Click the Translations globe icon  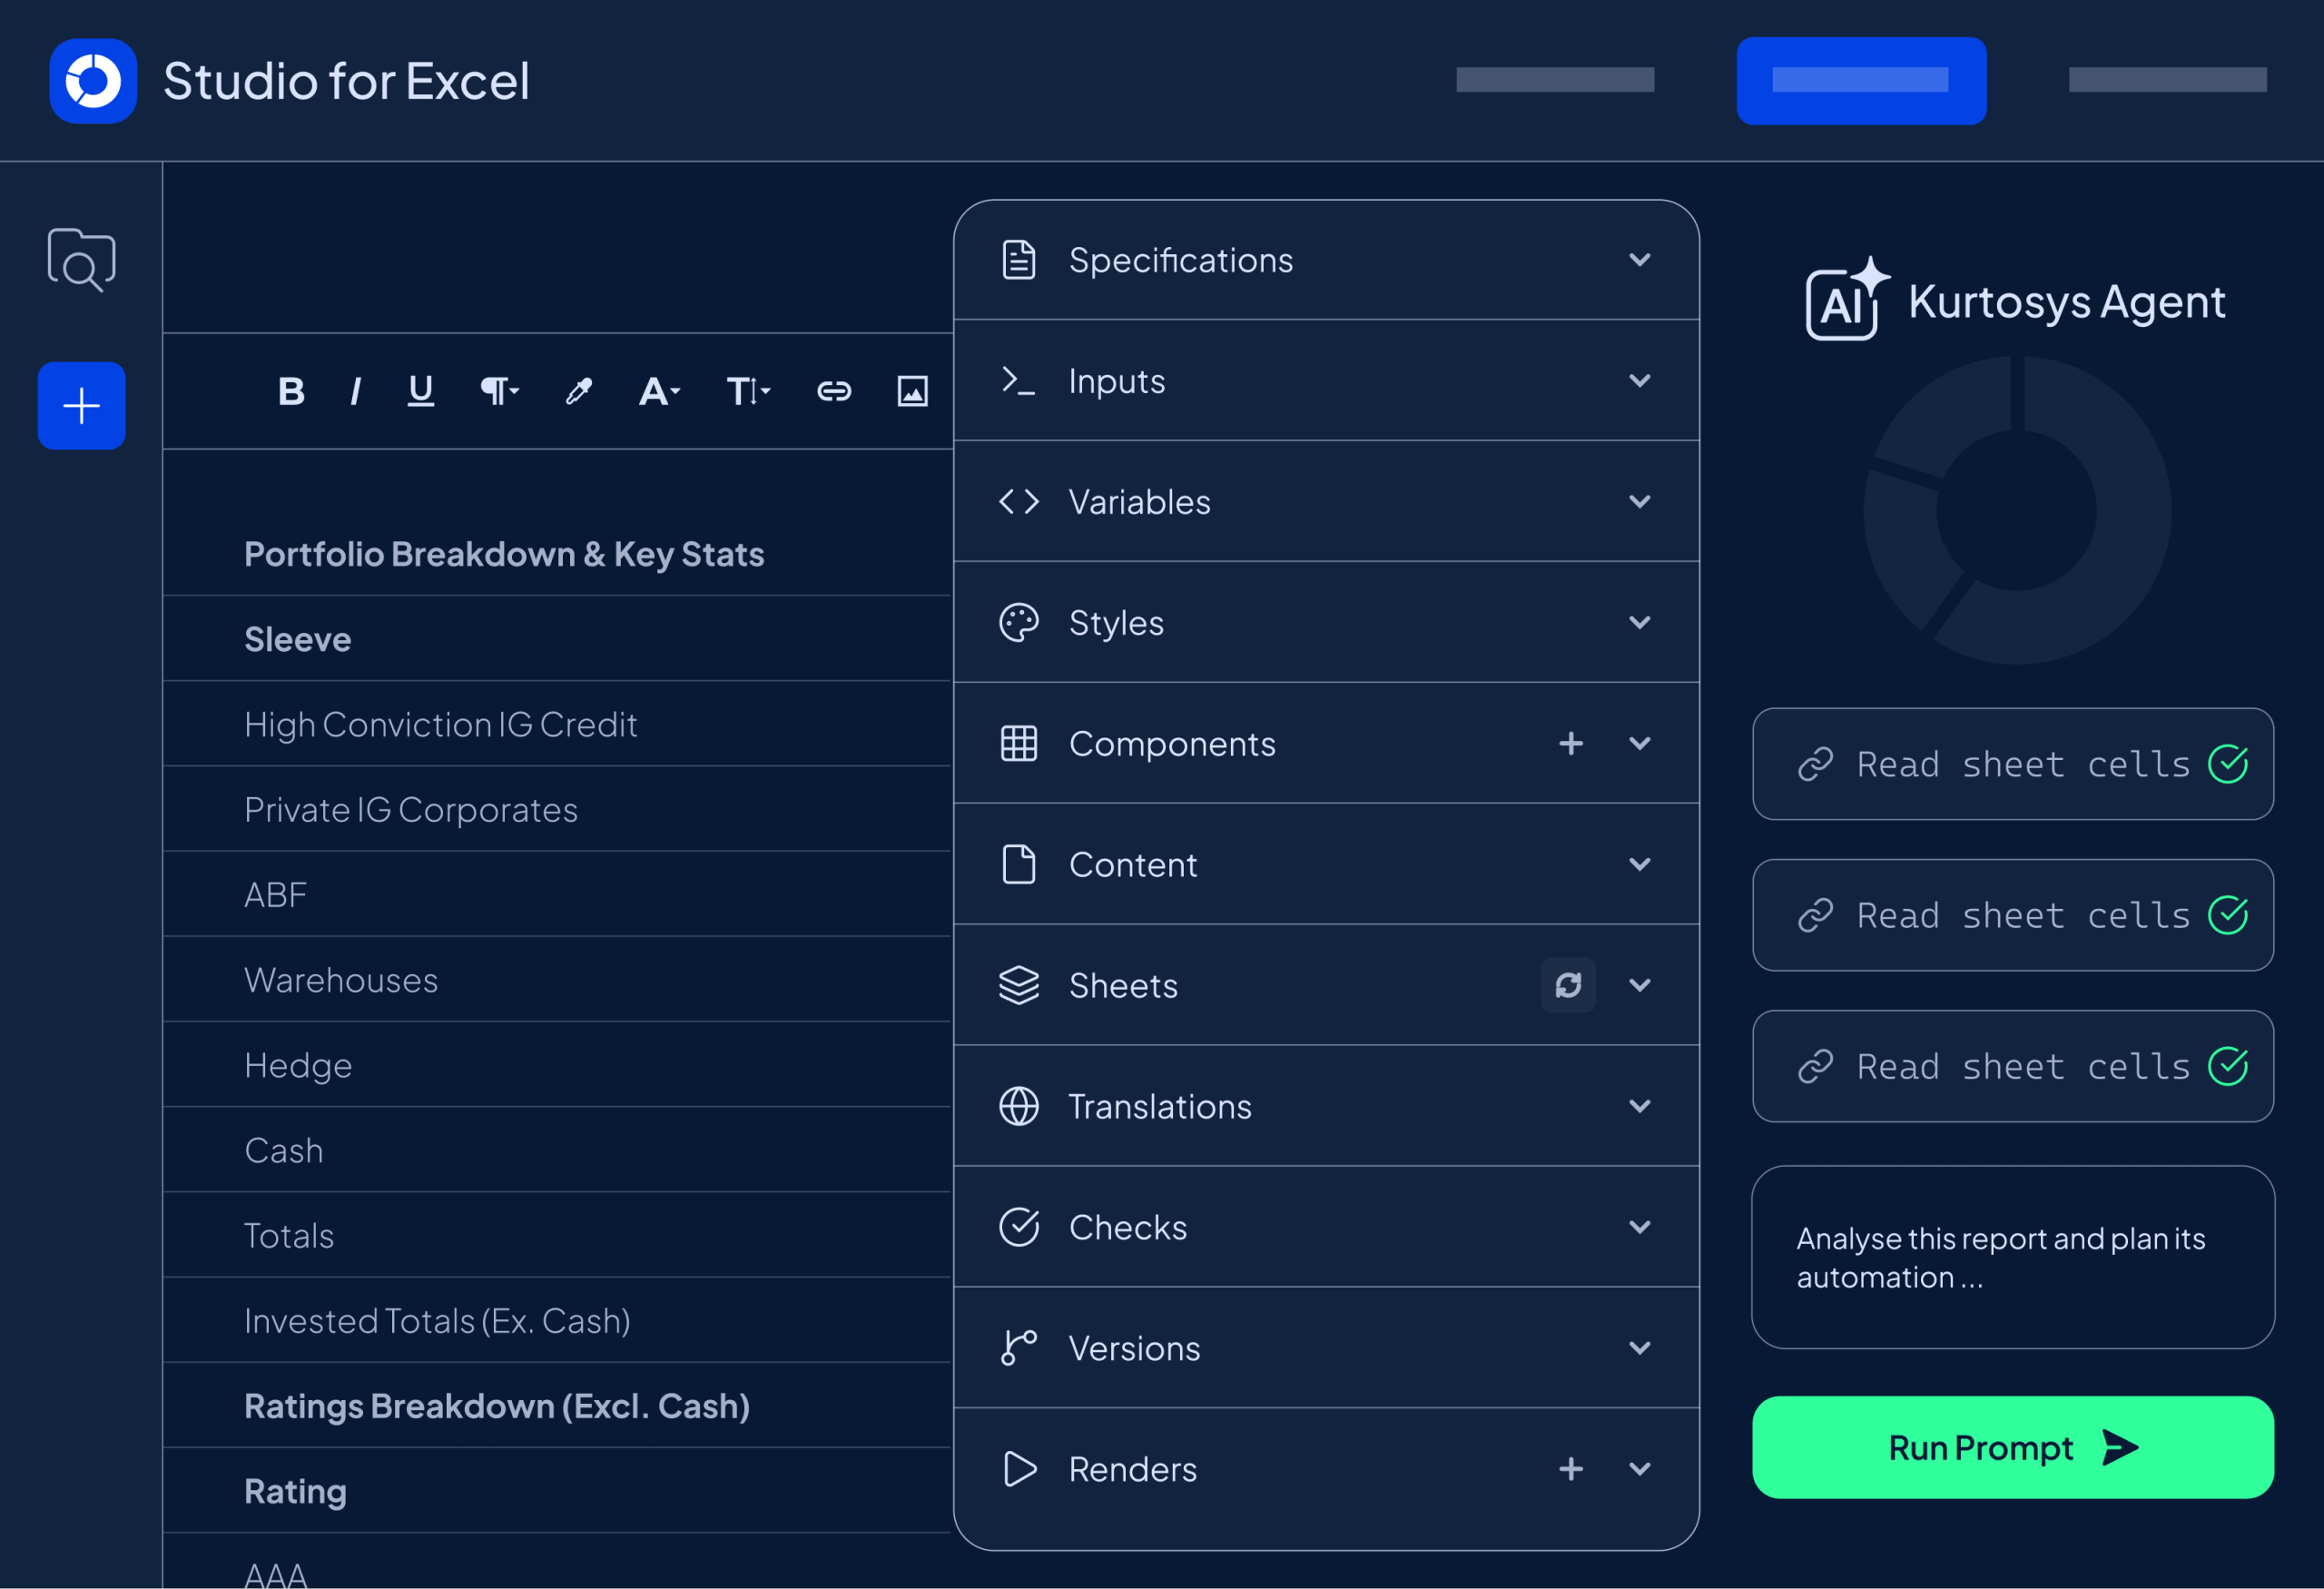[x=1019, y=1107]
